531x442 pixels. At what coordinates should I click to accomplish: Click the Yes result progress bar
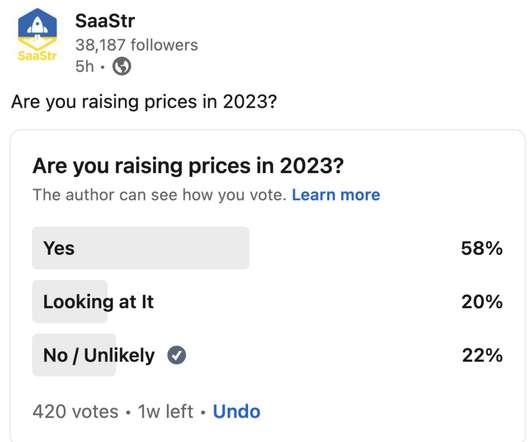coord(141,248)
